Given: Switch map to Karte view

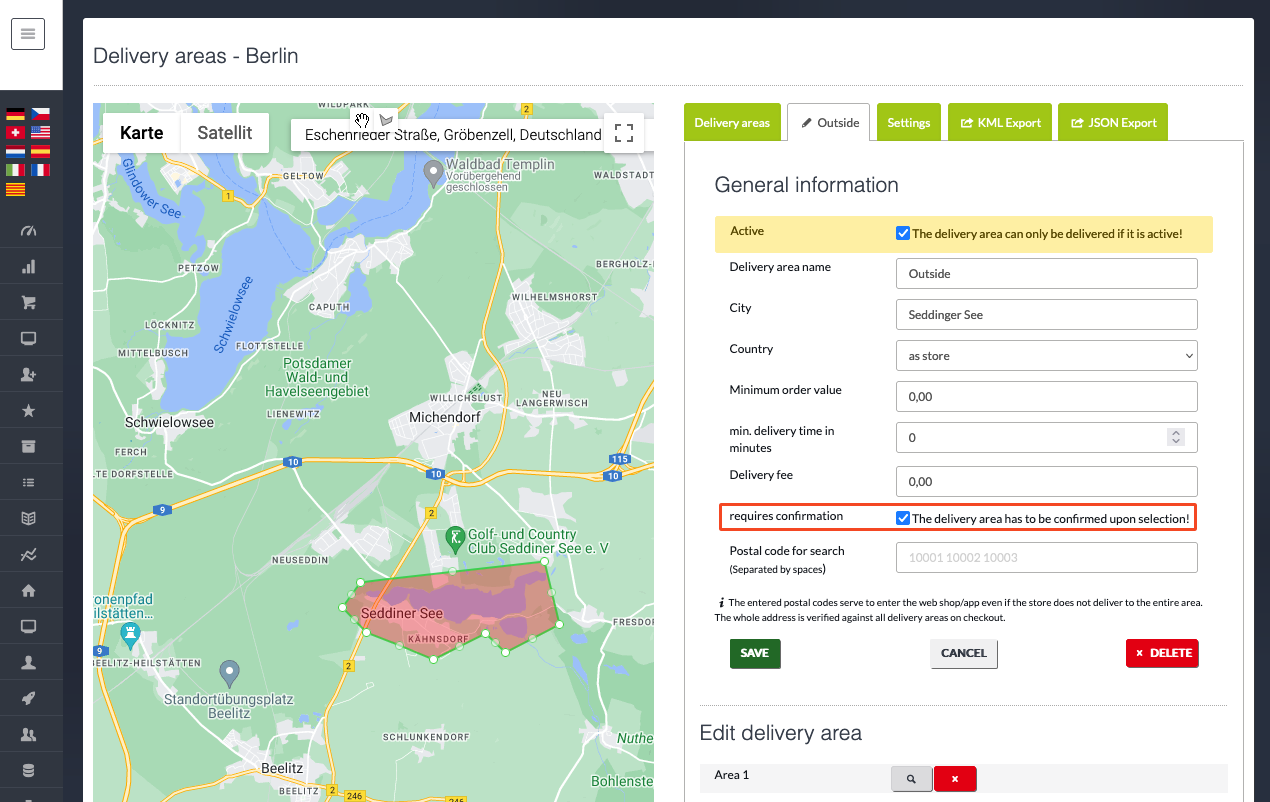Looking at the screenshot, I should (141, 133).
